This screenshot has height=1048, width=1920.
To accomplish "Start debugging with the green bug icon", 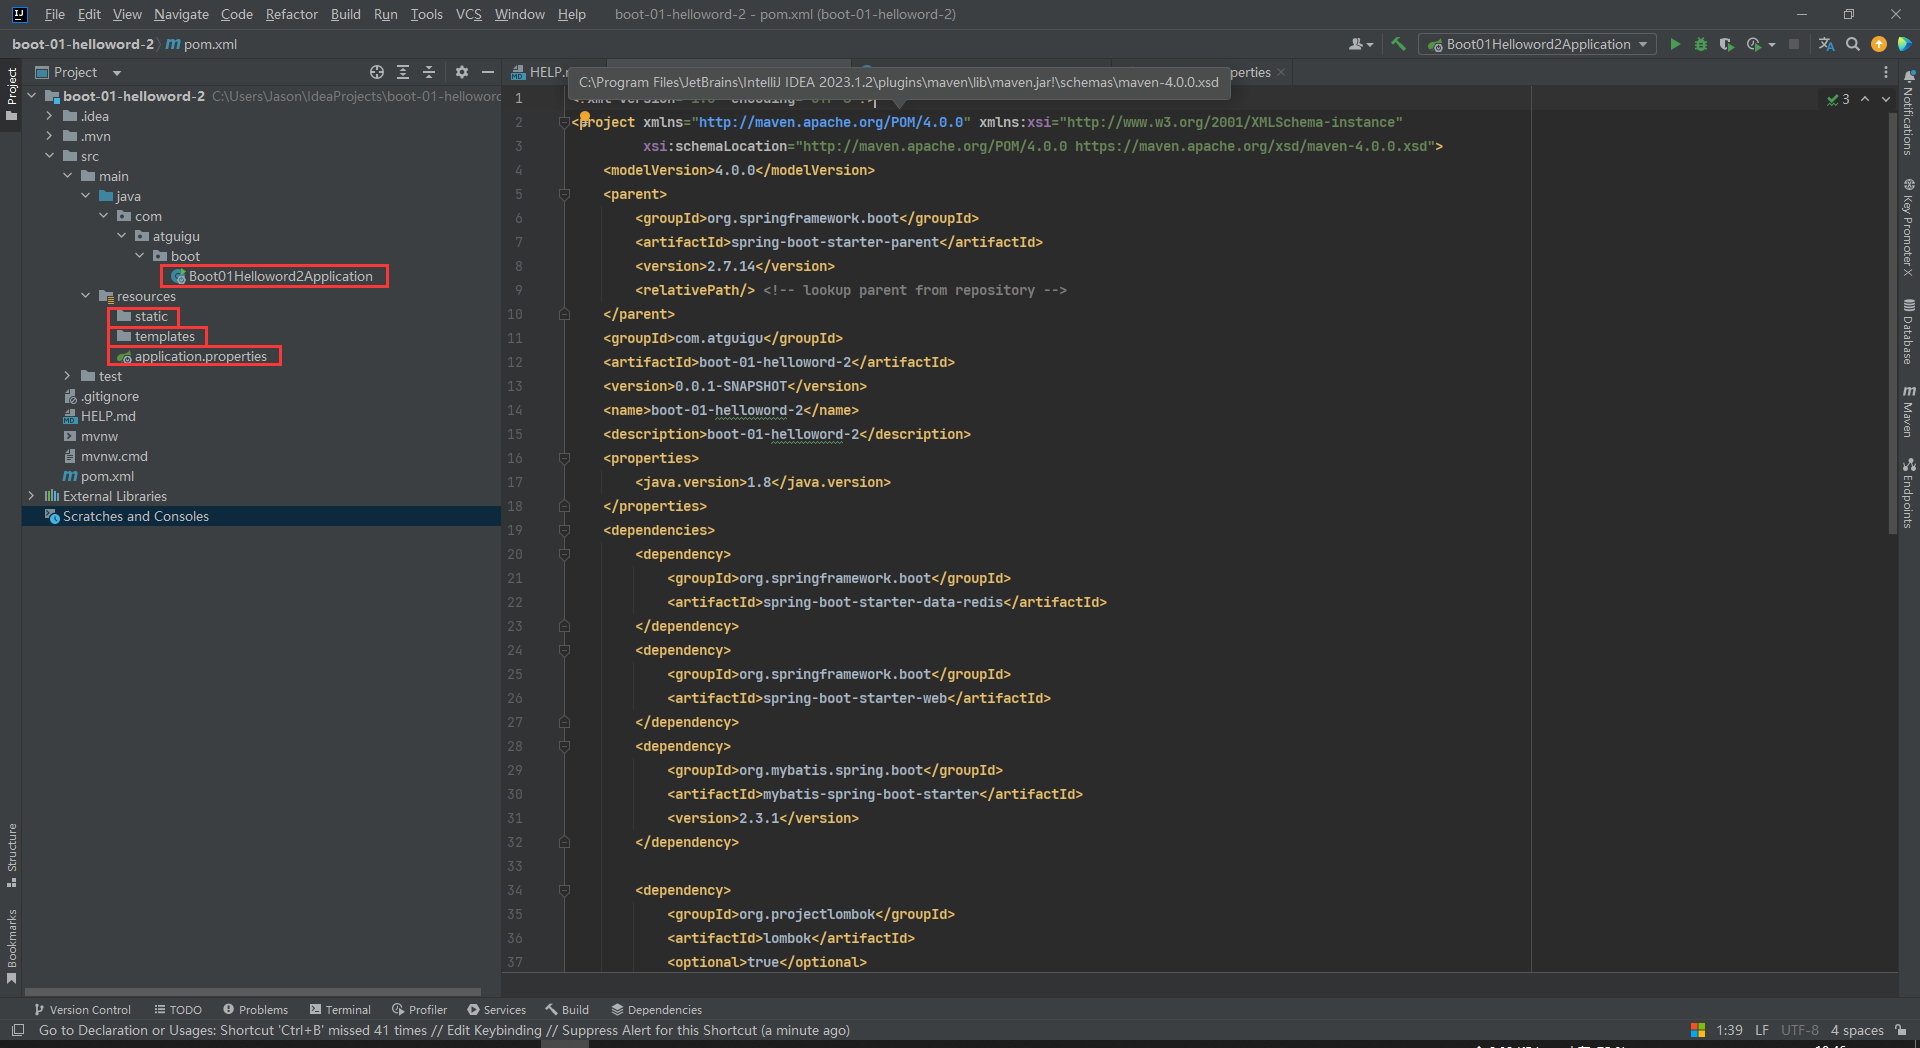I will (x=1700, y=44).
